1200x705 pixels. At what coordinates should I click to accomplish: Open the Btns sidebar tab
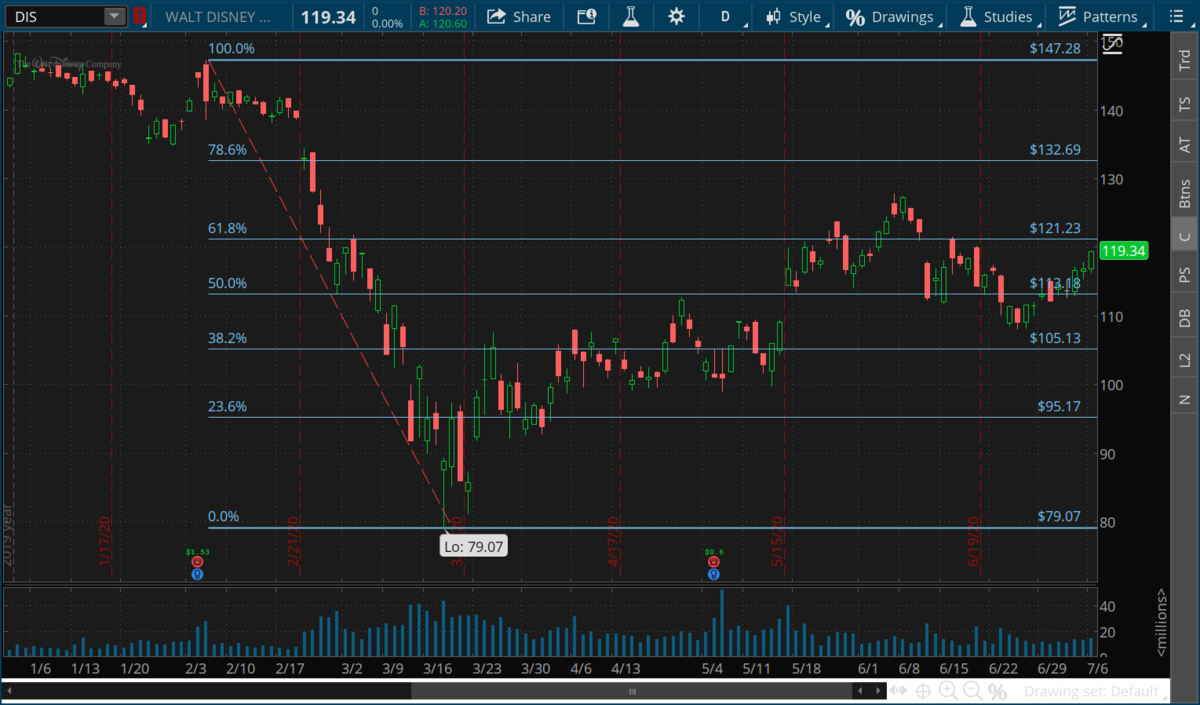point(1185,191)
